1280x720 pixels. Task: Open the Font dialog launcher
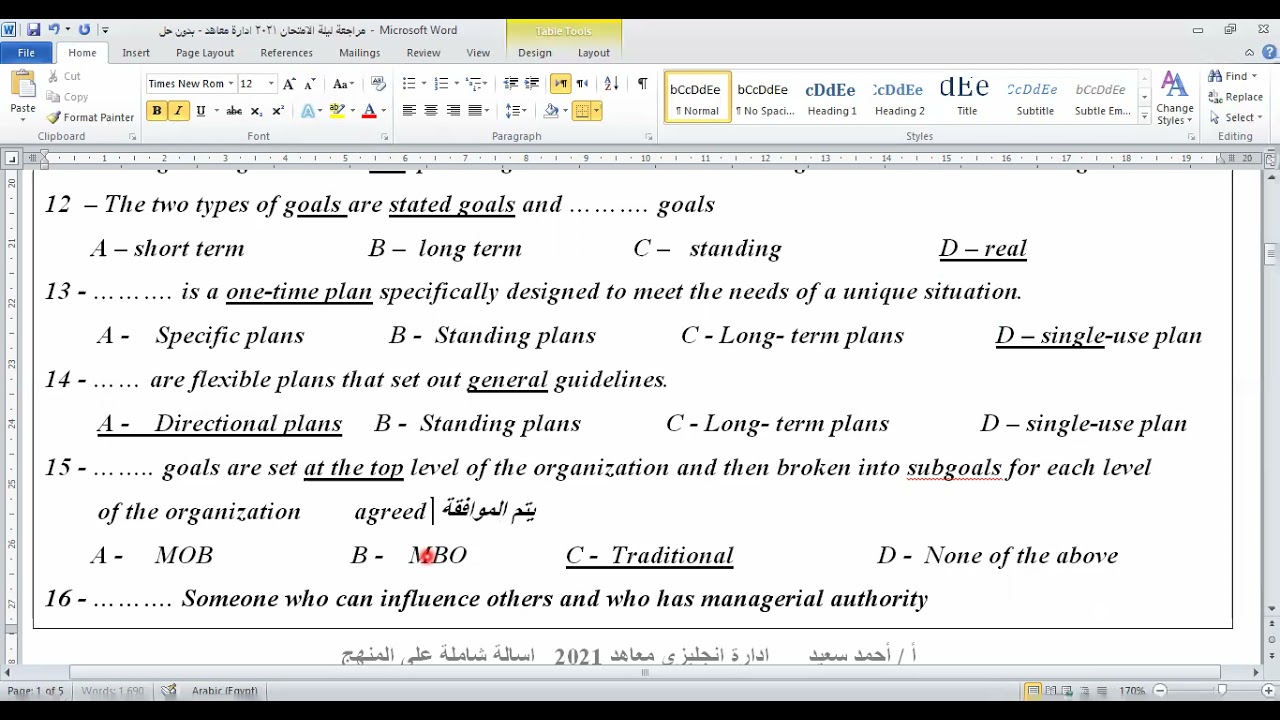tap(384, 137)
